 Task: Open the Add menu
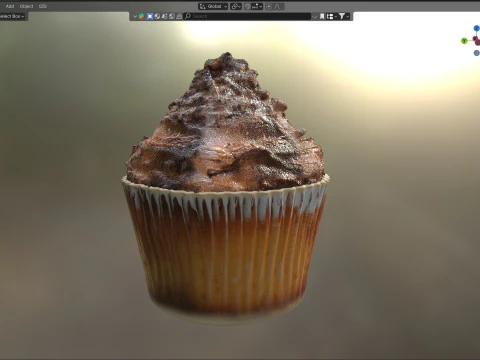[x=10, y=6]
